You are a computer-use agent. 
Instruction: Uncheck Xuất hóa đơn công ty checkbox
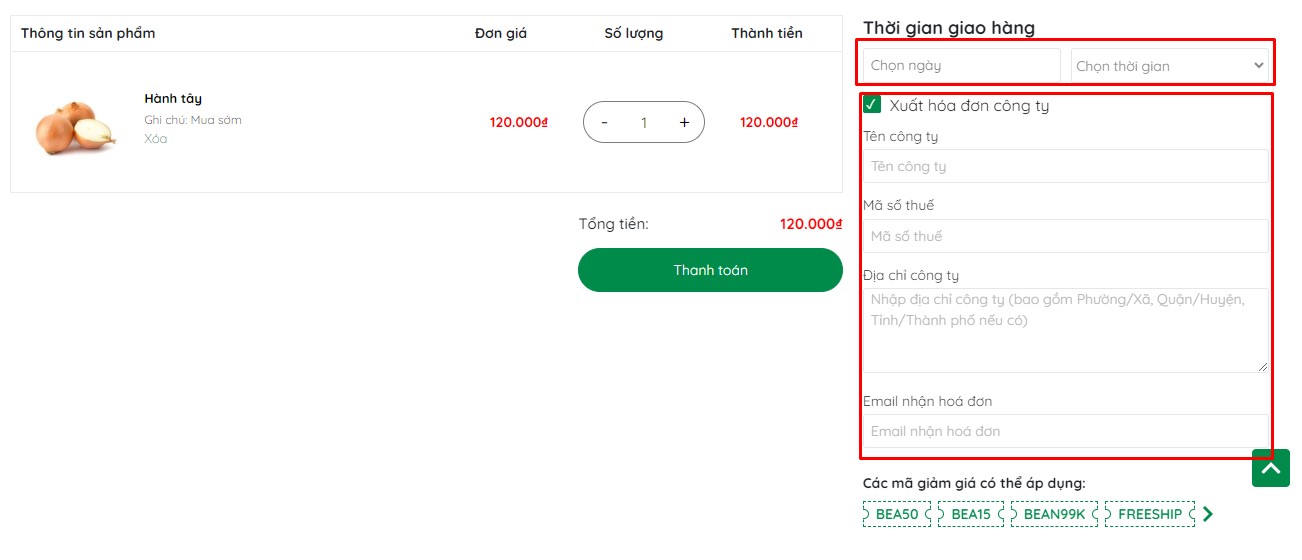(872, 105)
